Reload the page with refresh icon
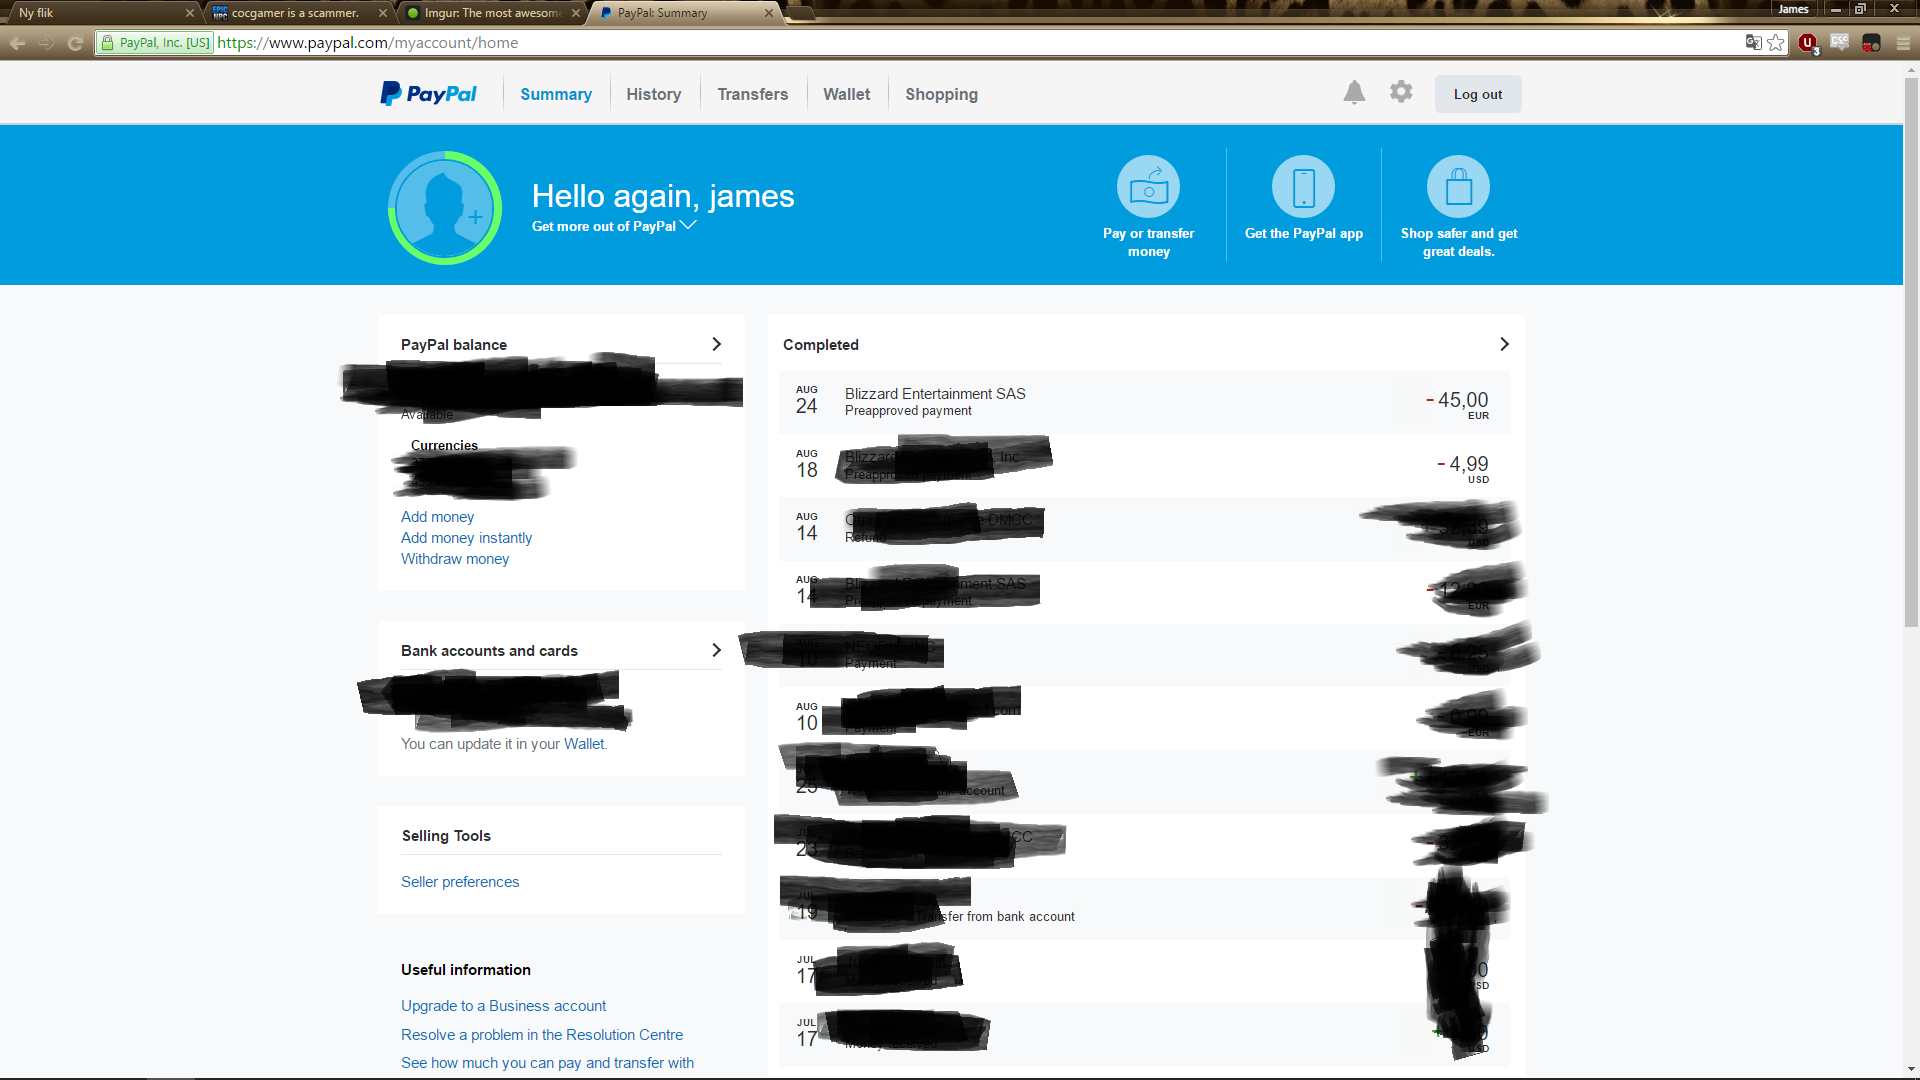Viewport: 1920px width, 1080px height. pos(75,43)
